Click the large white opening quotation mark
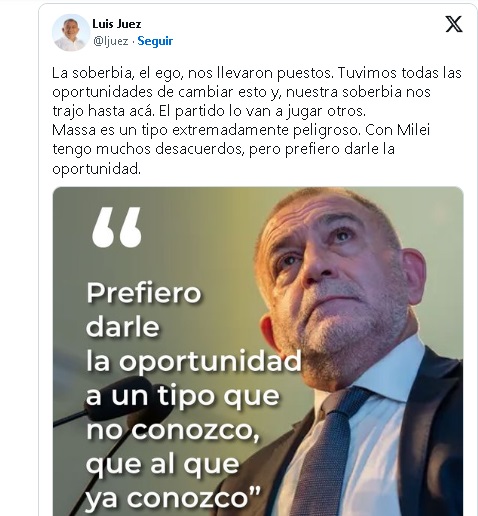 point(117,227)
